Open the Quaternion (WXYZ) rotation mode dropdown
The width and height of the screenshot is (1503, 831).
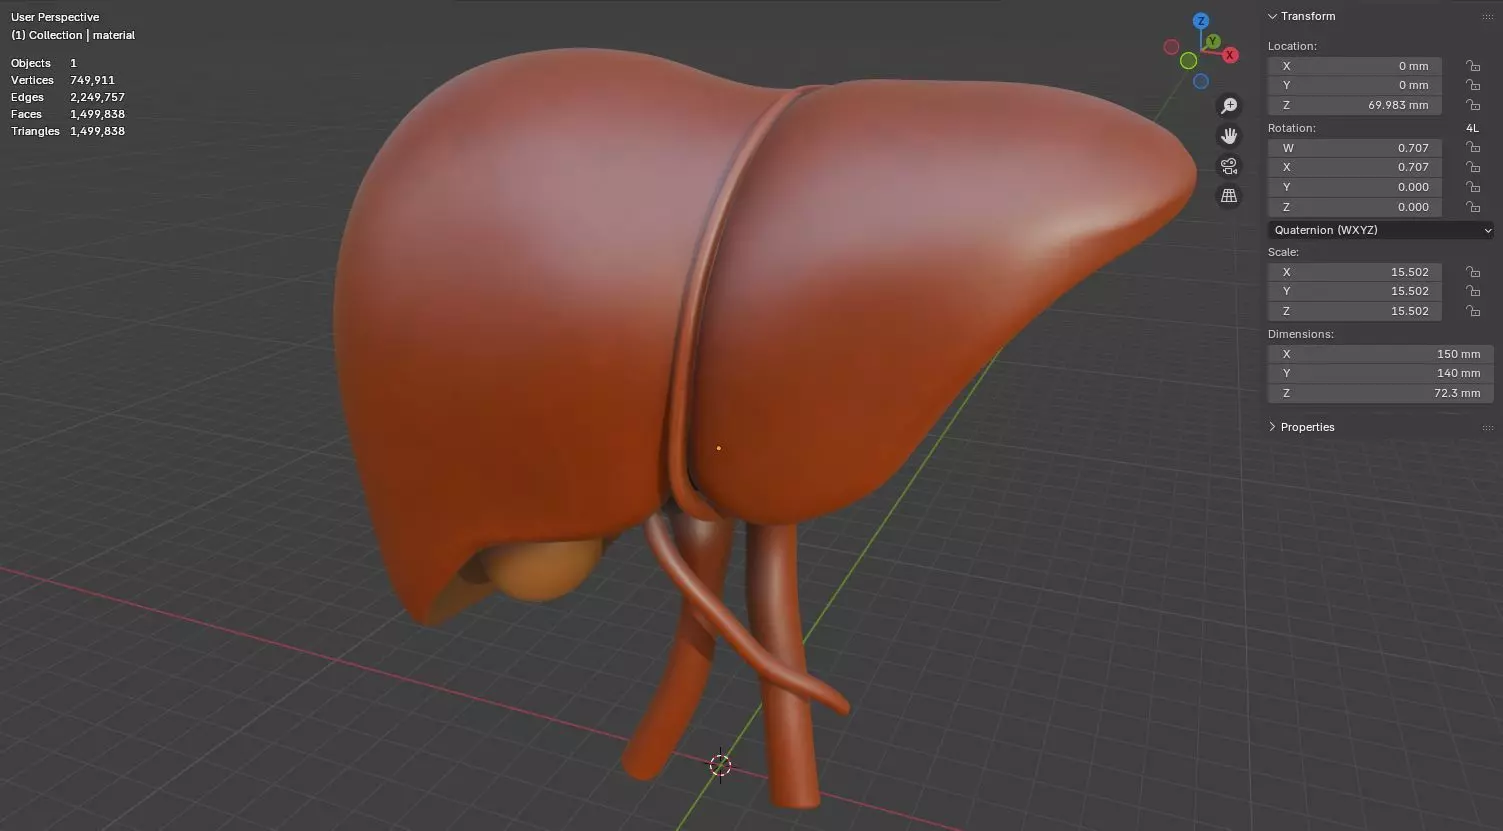click(1381, 230)
